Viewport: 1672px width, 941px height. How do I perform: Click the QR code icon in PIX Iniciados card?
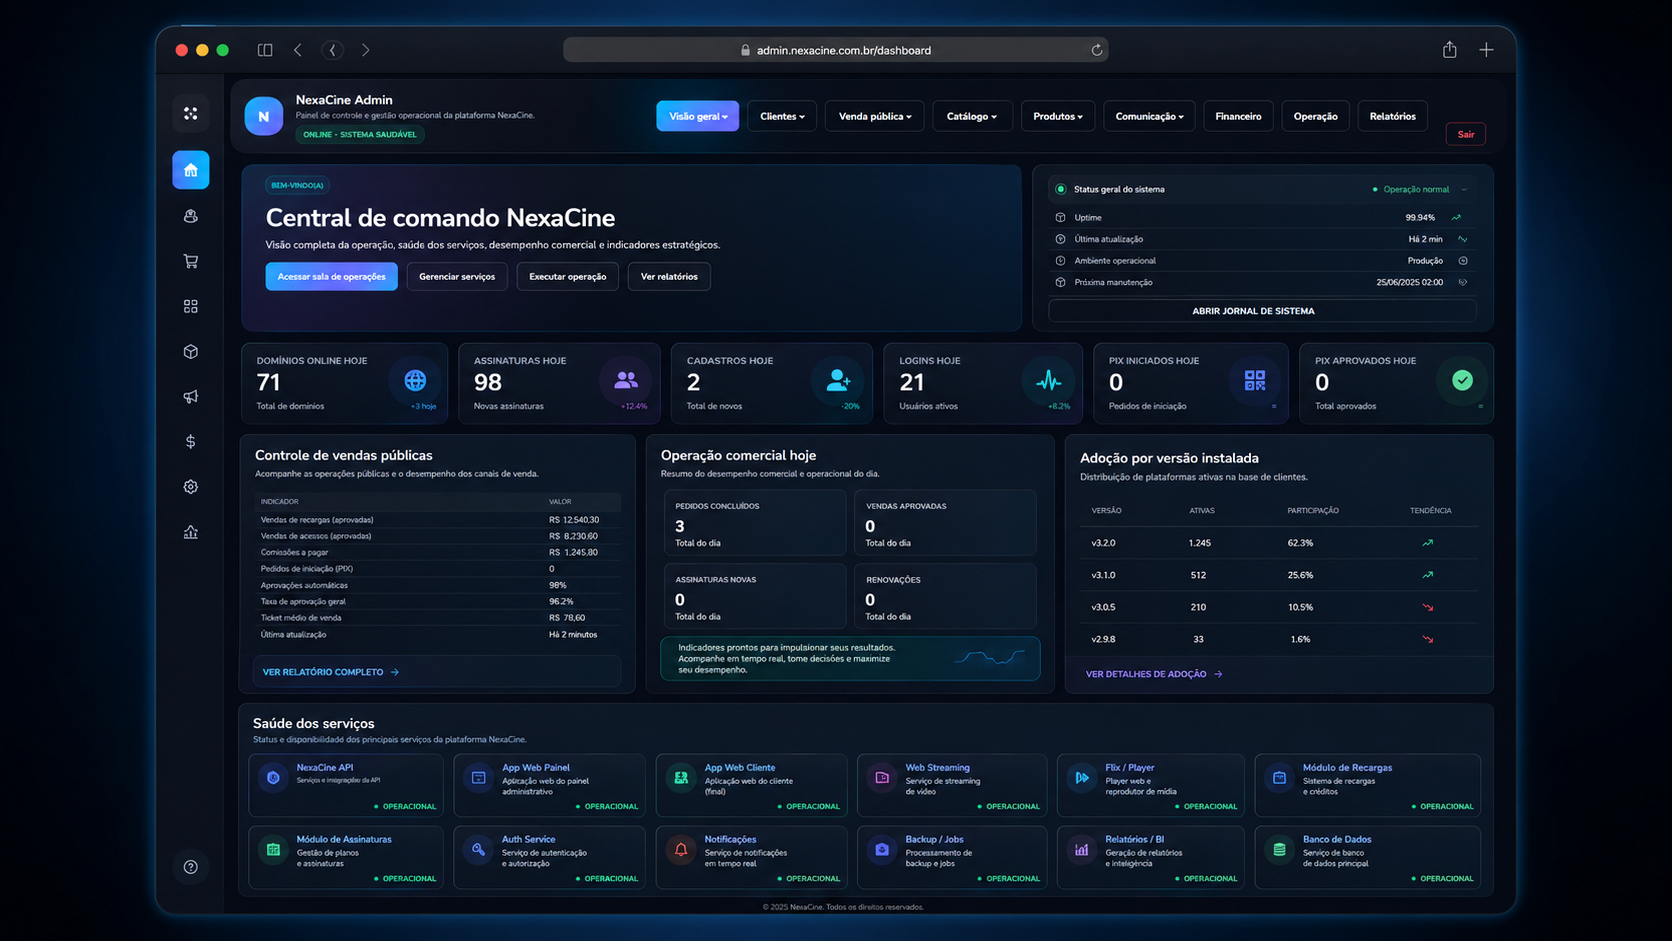pos(1254,380)
